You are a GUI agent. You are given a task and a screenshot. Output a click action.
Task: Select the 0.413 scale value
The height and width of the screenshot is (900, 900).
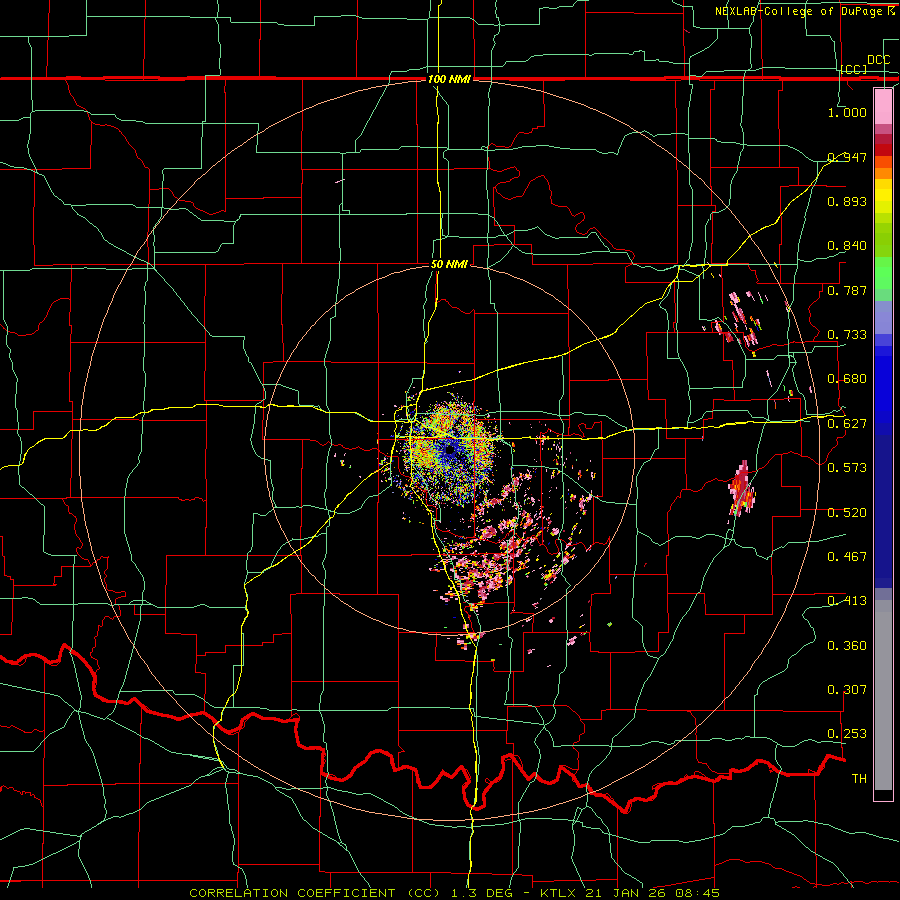click(847, 601)
